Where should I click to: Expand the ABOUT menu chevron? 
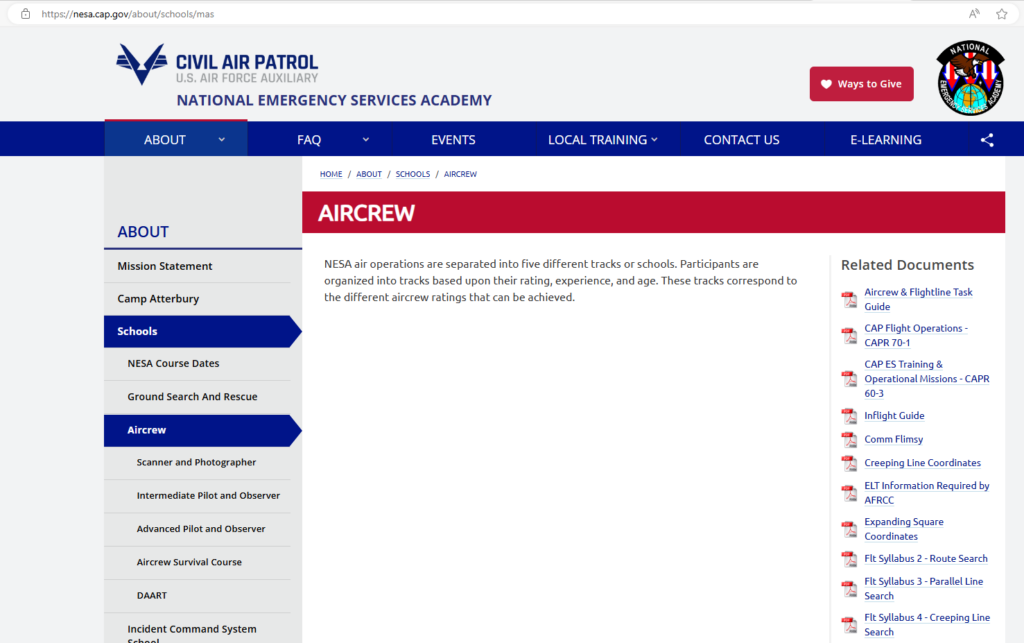click(222, 140)
